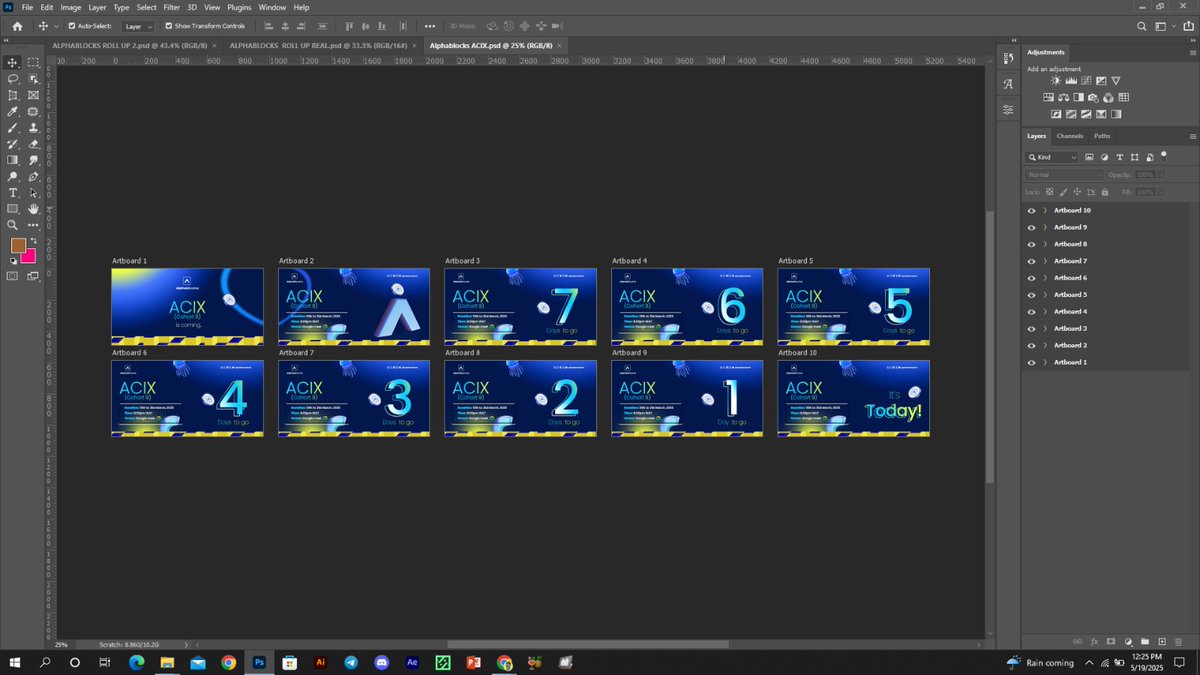This screenshot has width=1200, height=675.
Task: Open the Adjustments panel menu
Action: coord(1193,52)
